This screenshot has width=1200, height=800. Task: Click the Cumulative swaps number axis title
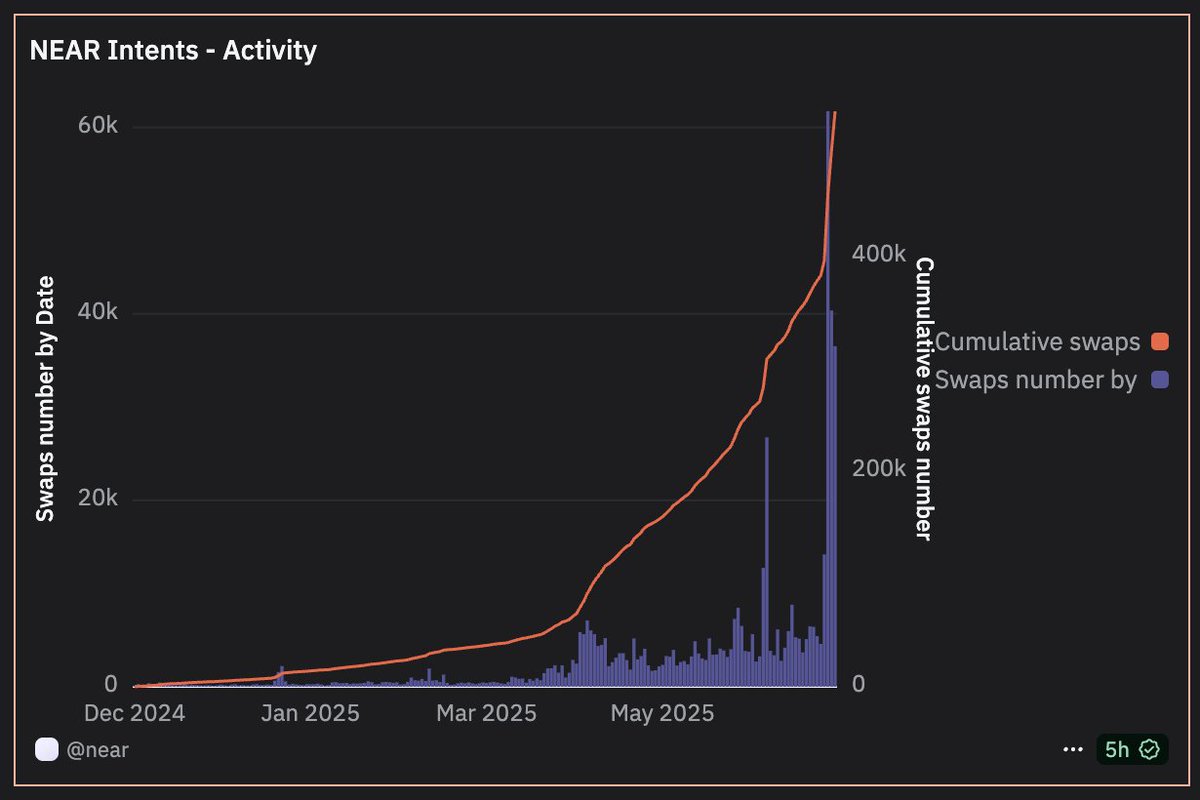924,399
